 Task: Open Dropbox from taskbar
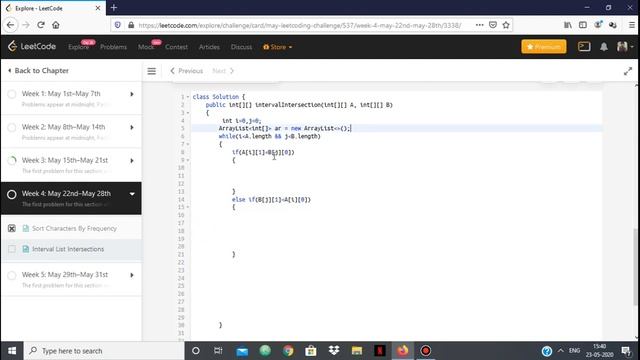(334, 351)
